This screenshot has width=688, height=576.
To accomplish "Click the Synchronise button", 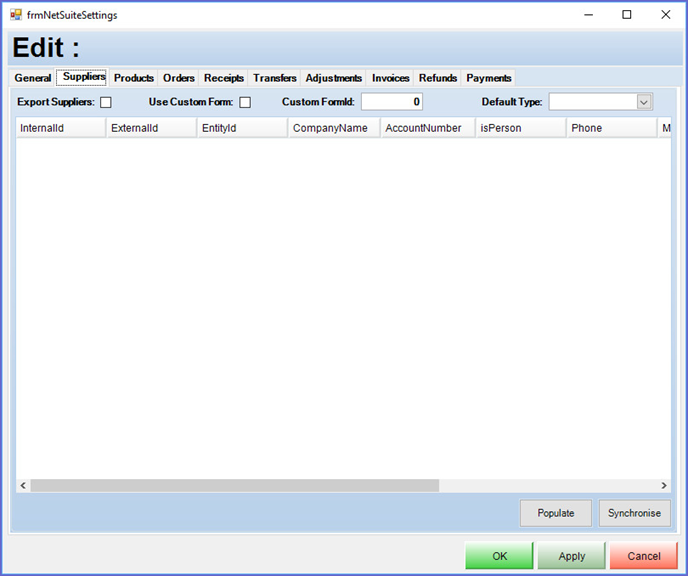I will pos(634,513).
